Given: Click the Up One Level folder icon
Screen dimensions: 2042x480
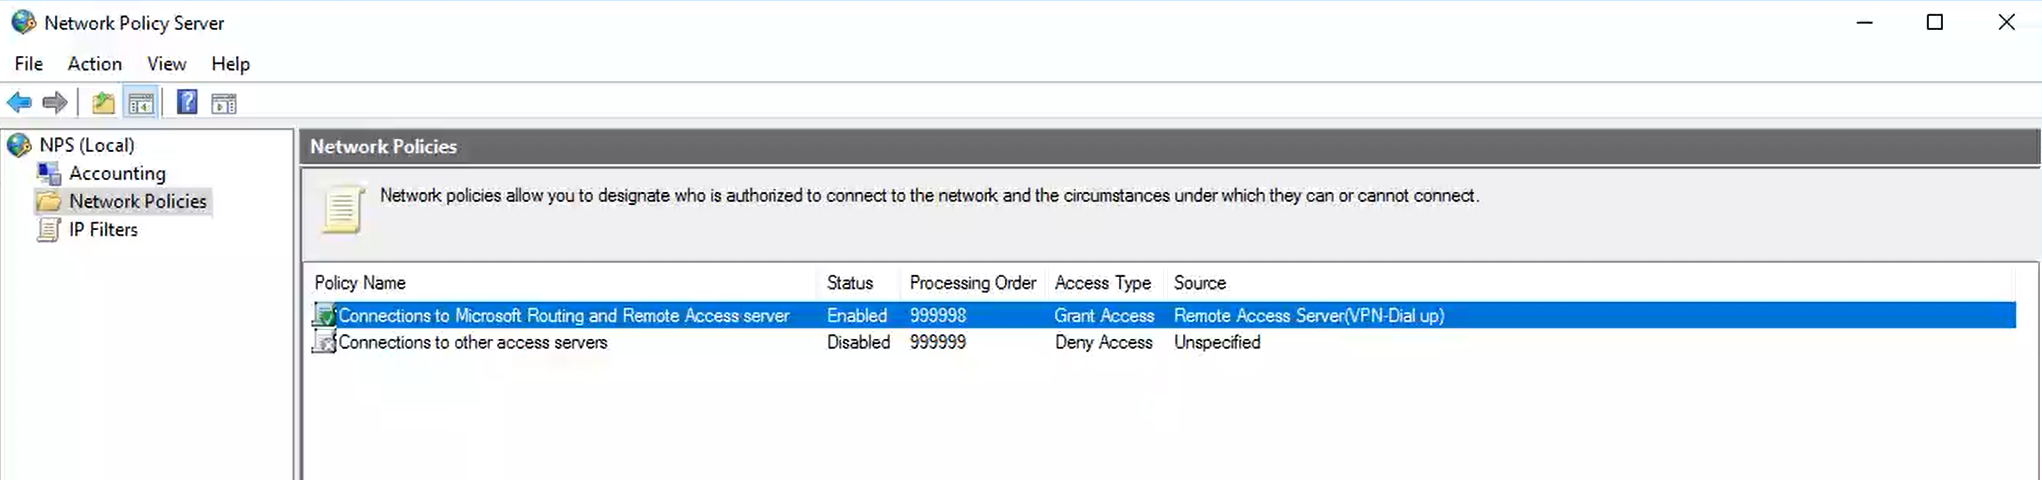Looking at the screenshot, I should 103,102.
